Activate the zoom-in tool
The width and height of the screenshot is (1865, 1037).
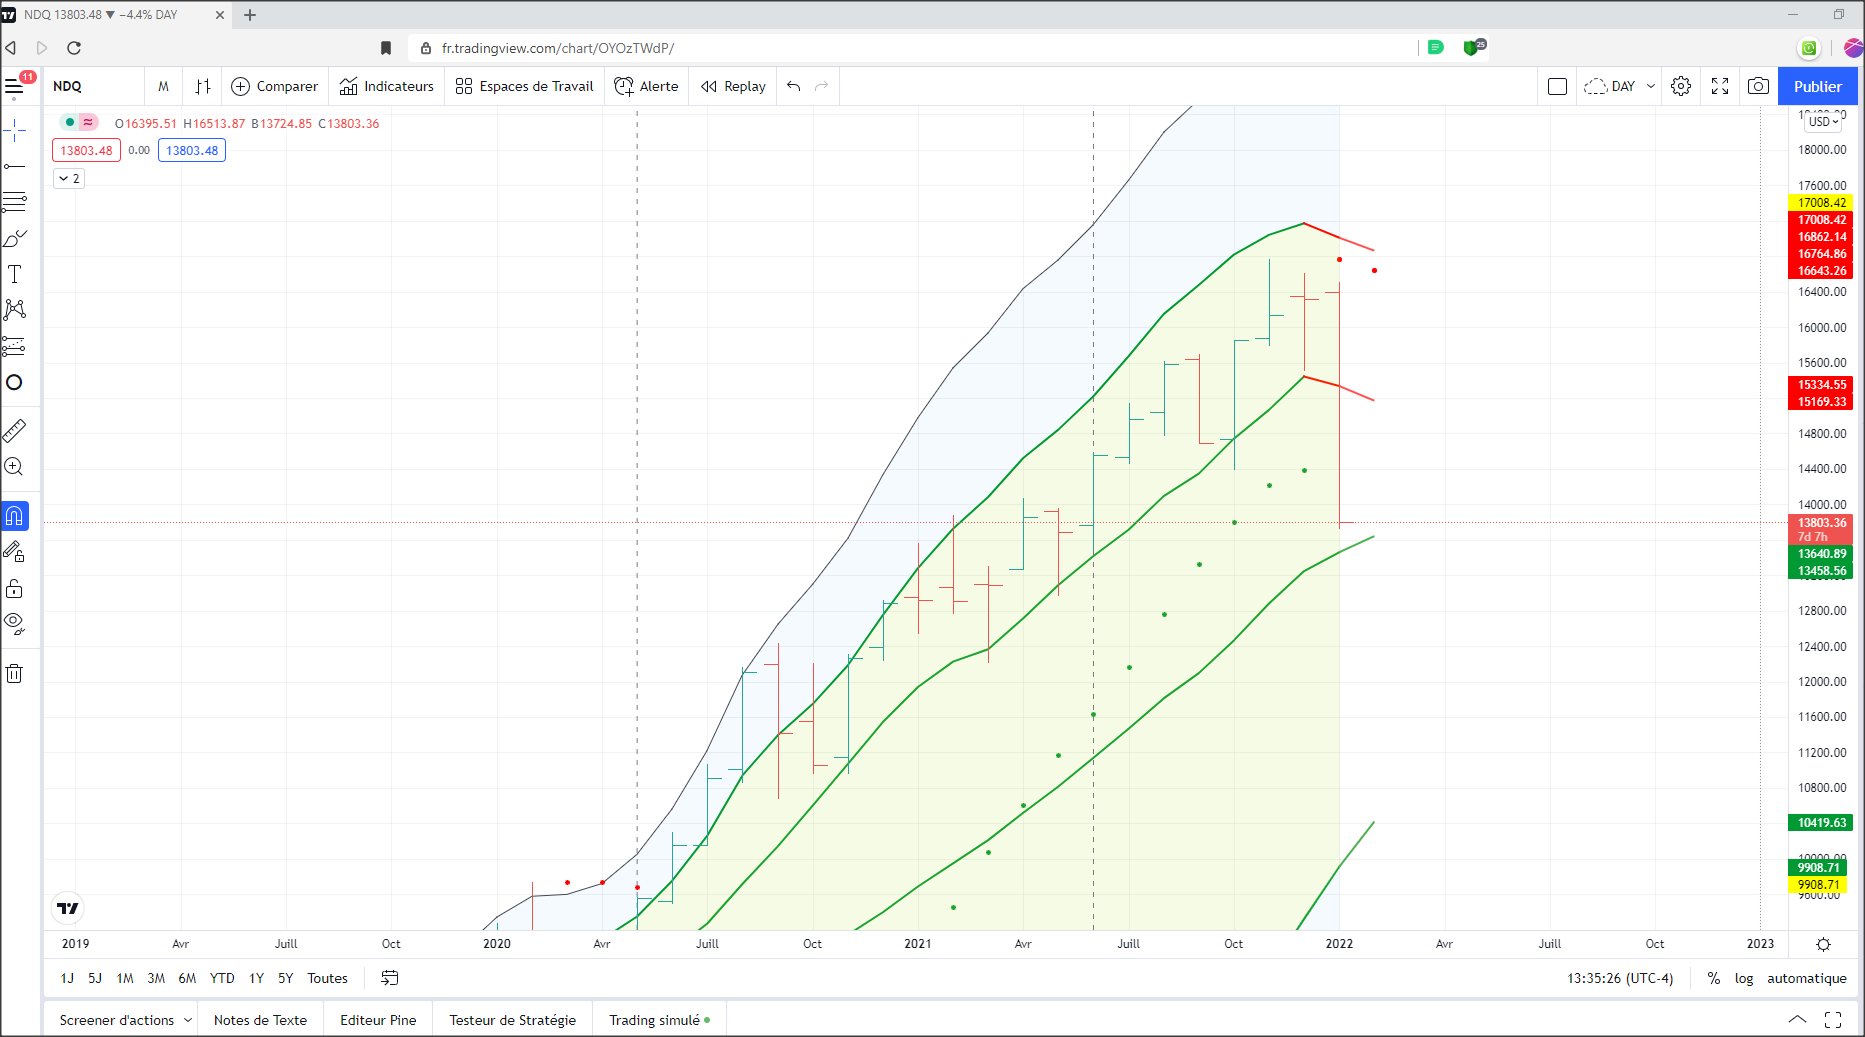pyautogui.click(x=15, y=466)
